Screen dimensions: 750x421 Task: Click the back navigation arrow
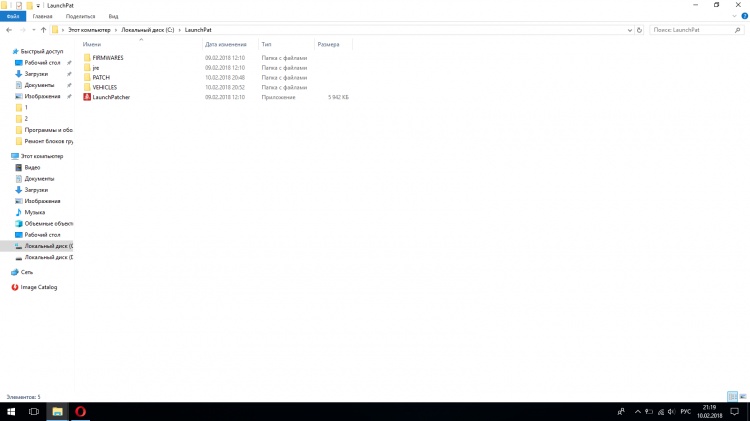coord(8,30)
